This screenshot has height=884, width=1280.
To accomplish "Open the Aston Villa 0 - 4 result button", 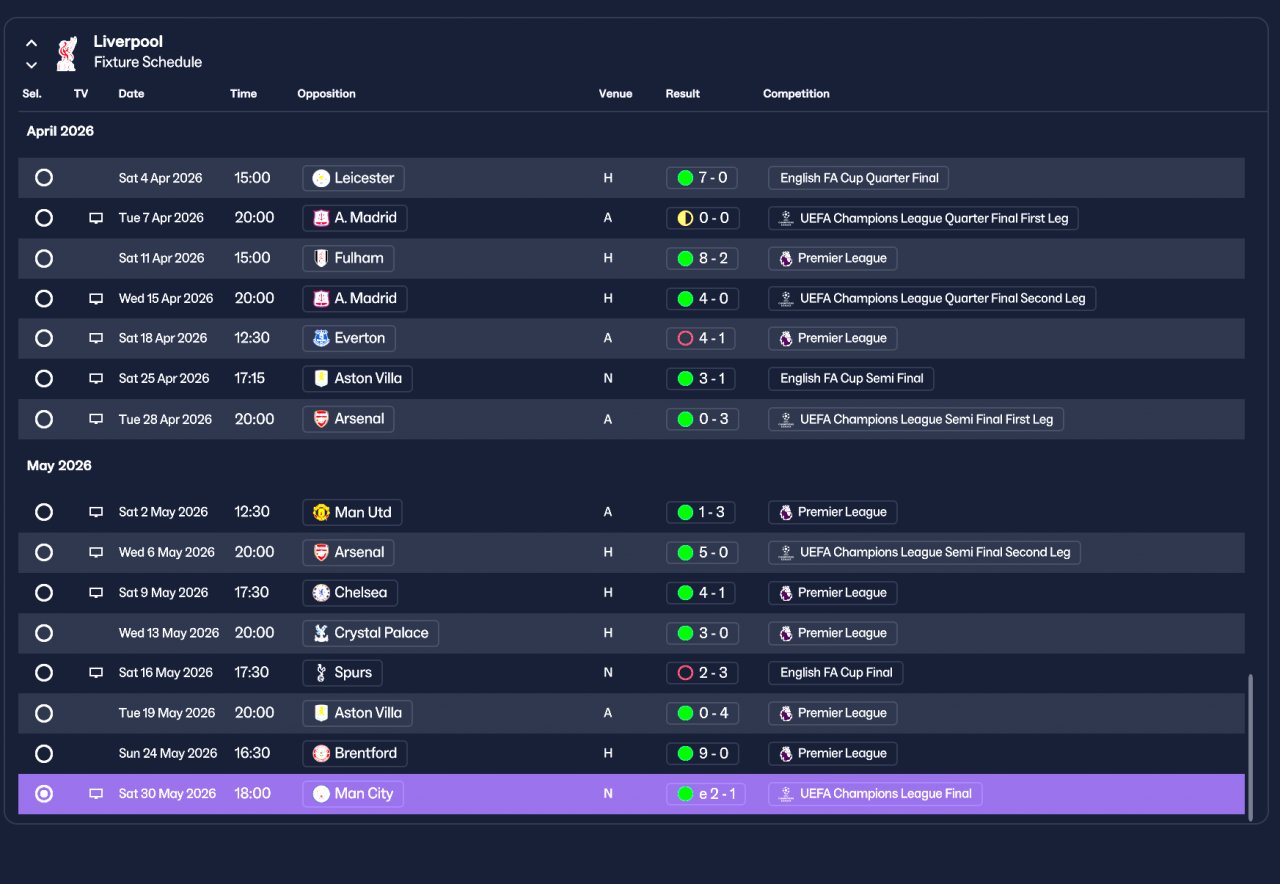I will 703,713.
